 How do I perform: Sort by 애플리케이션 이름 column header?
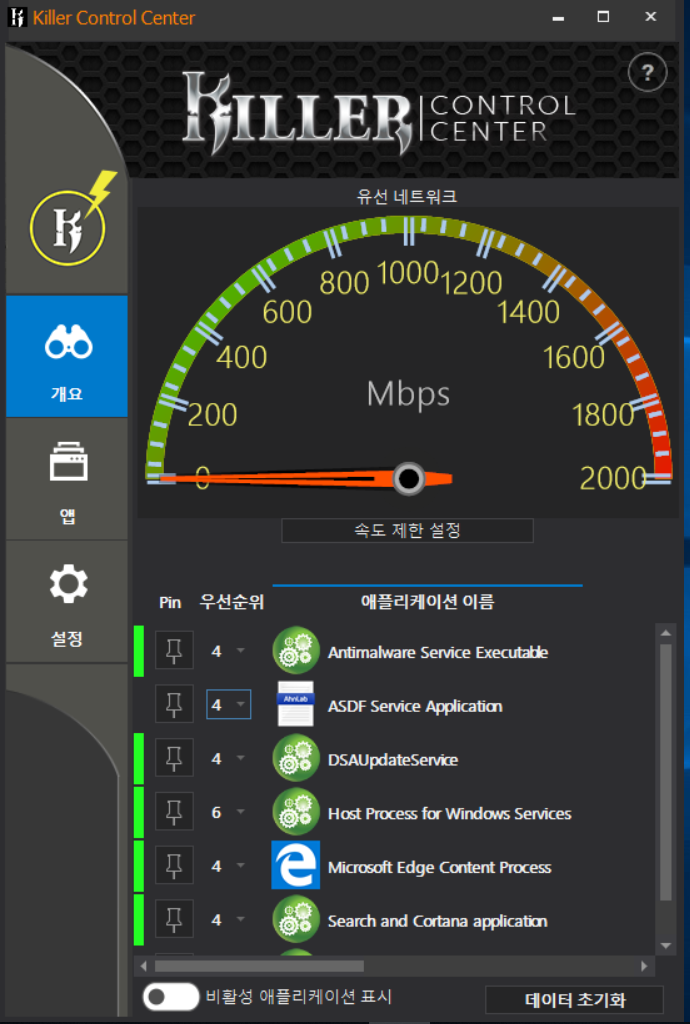[x=428, y=601]
